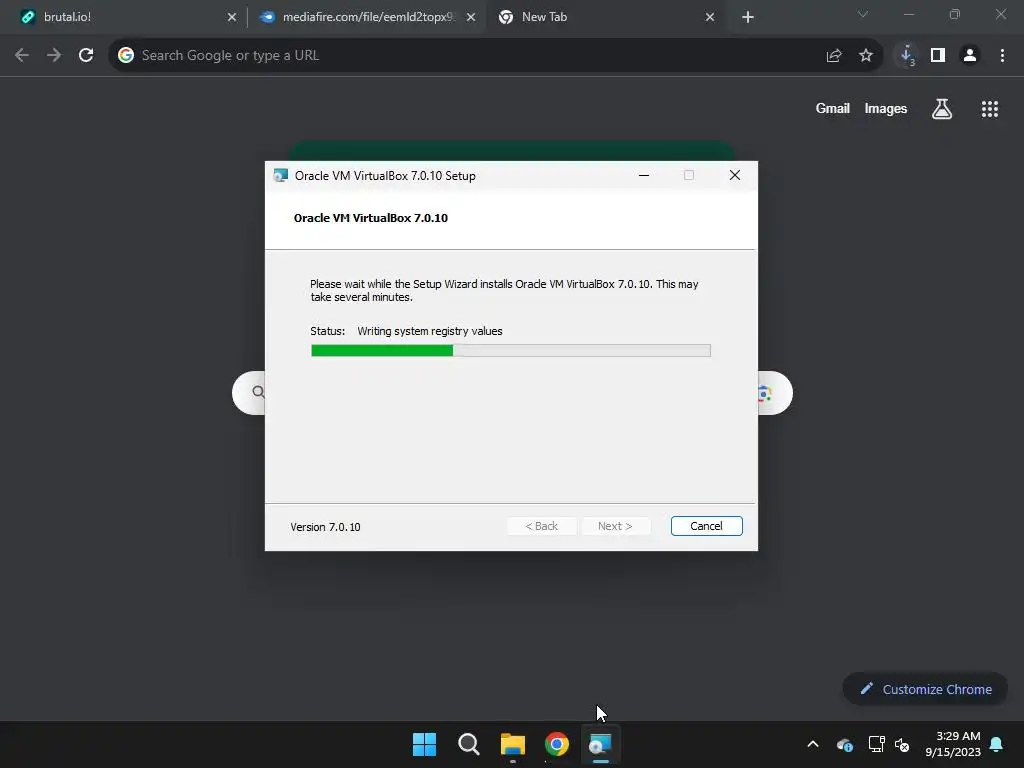Go back in Chrome
Image resolution: width=1024 pixels, height=768 pixels.
(22, 55)
